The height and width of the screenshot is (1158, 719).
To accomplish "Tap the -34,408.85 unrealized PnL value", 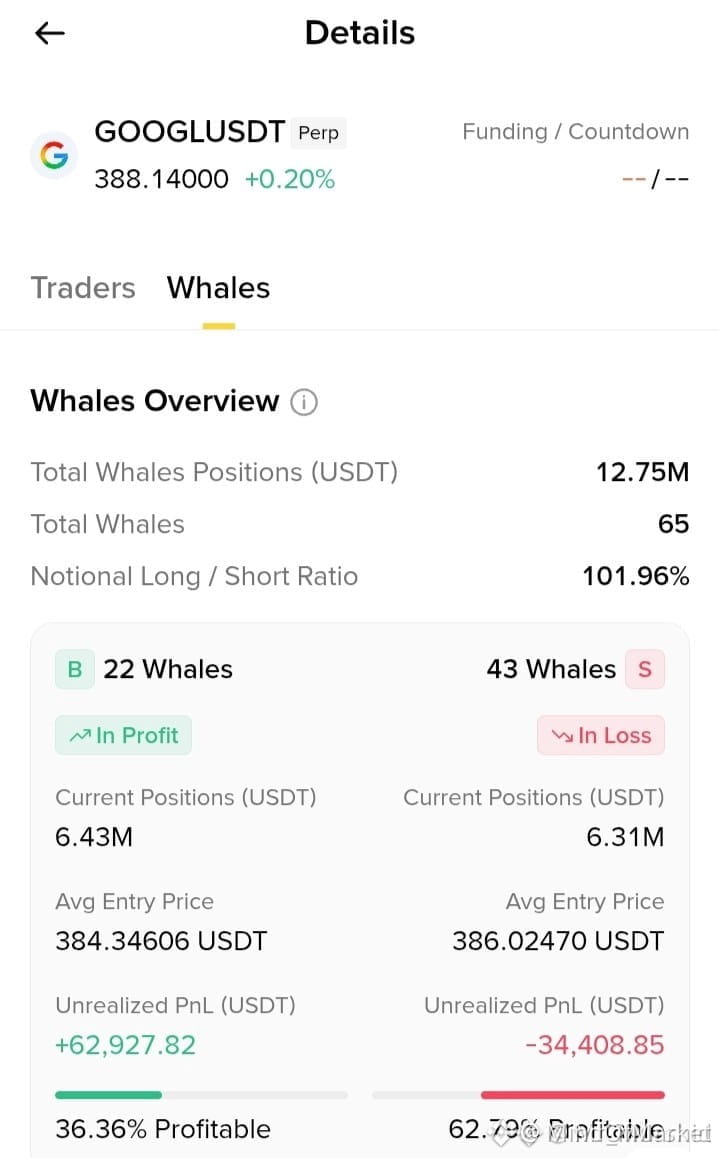I will pos(594,1045).
